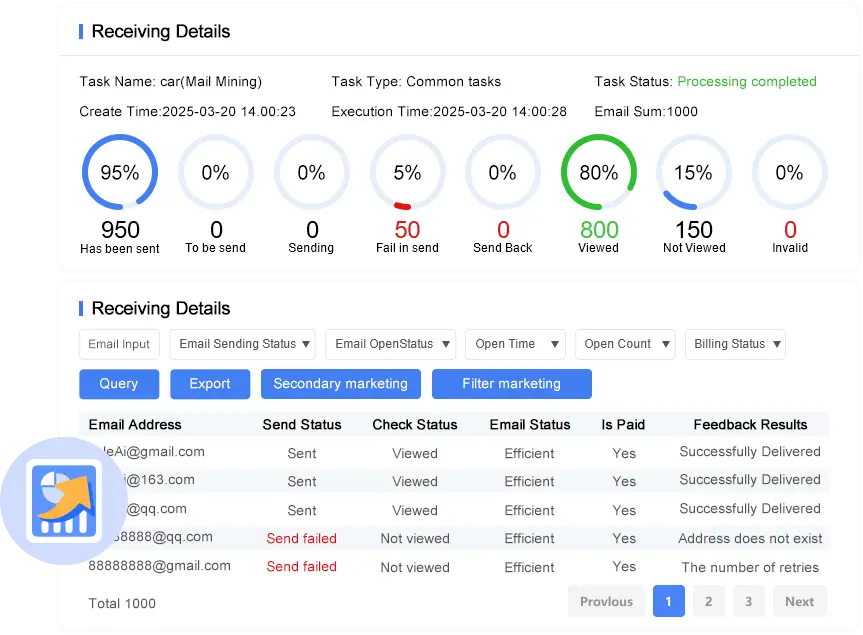Click the 0% Send Back ring
Viewport: 863px width, 635px height.
coord(502,173)
